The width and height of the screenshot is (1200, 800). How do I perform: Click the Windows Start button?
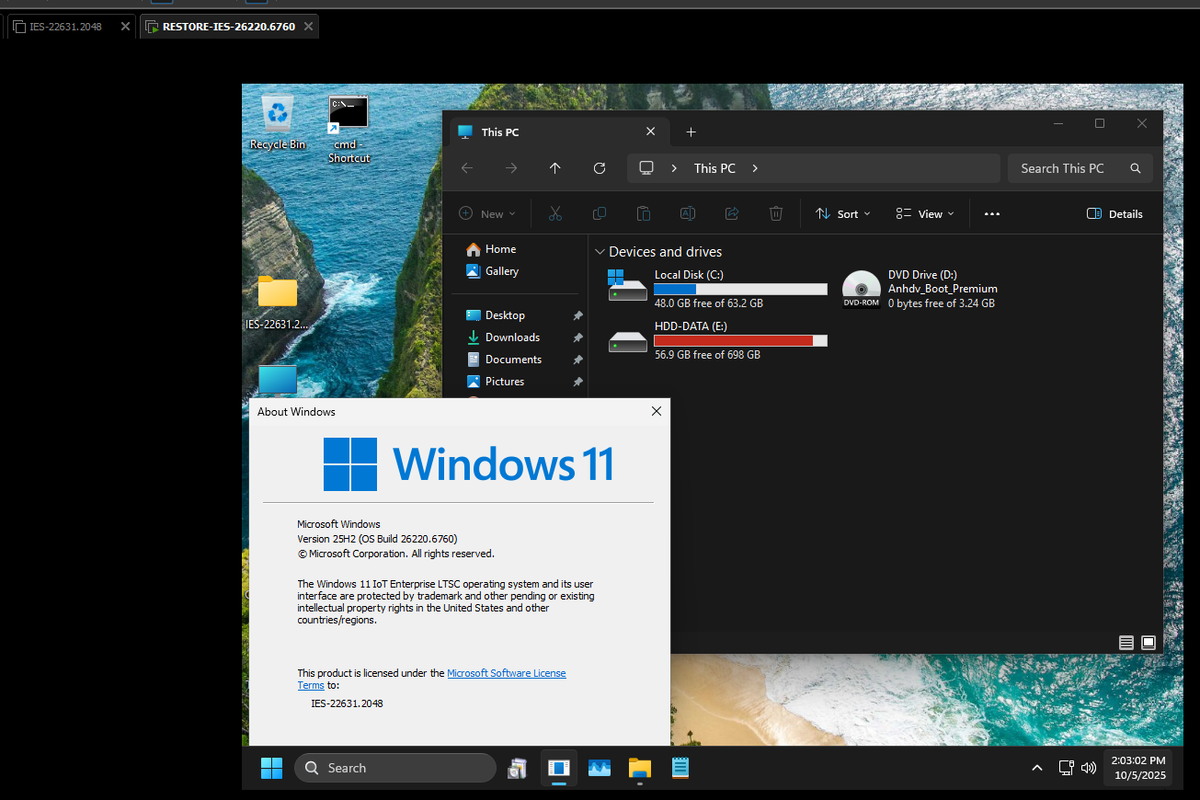[x=271, y=768]
